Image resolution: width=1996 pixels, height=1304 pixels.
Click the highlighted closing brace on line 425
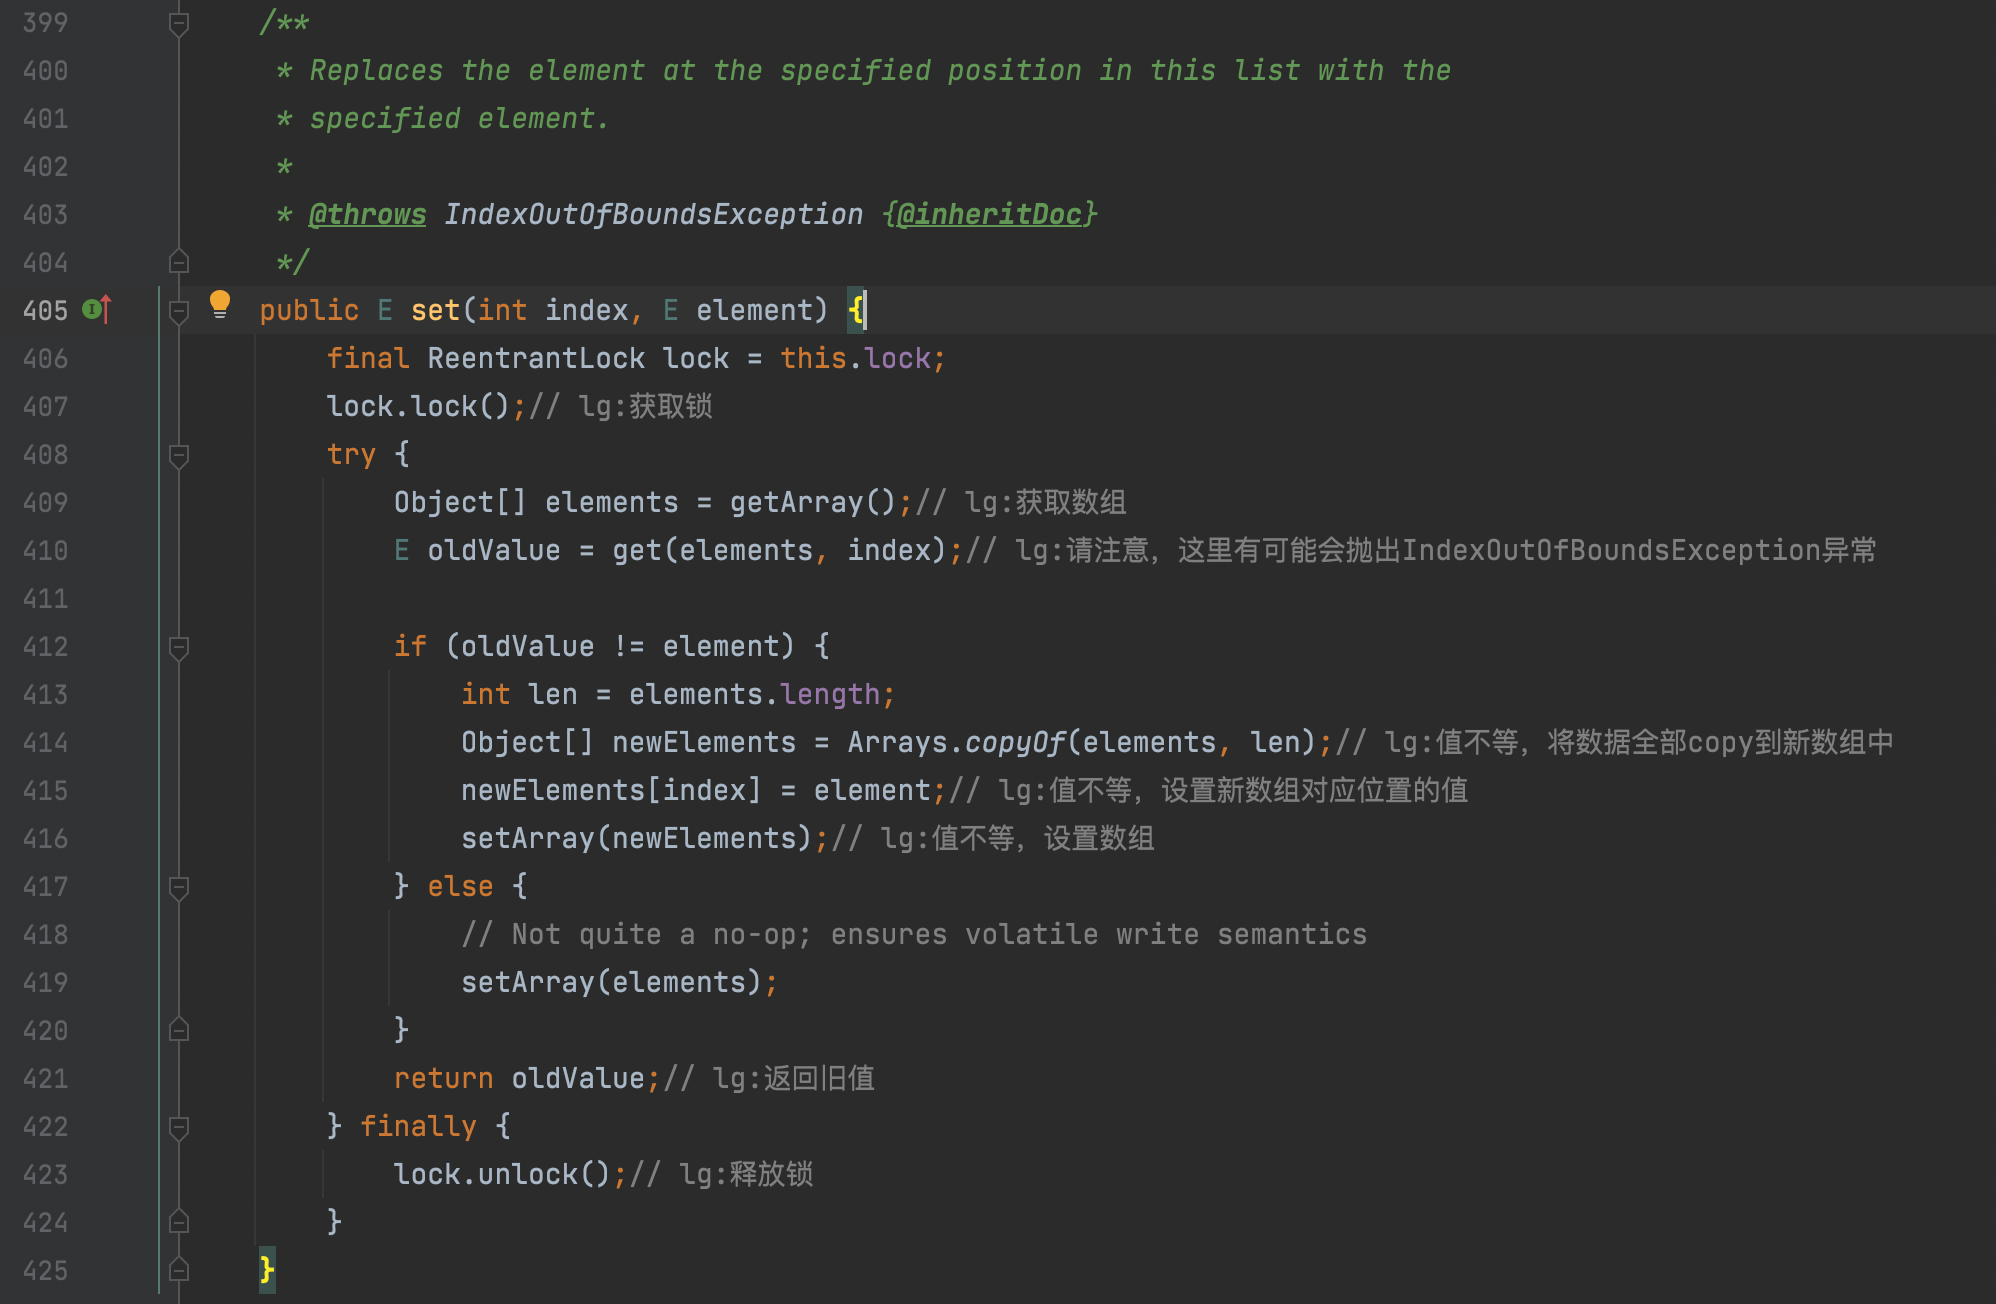tap(265, 1271)
